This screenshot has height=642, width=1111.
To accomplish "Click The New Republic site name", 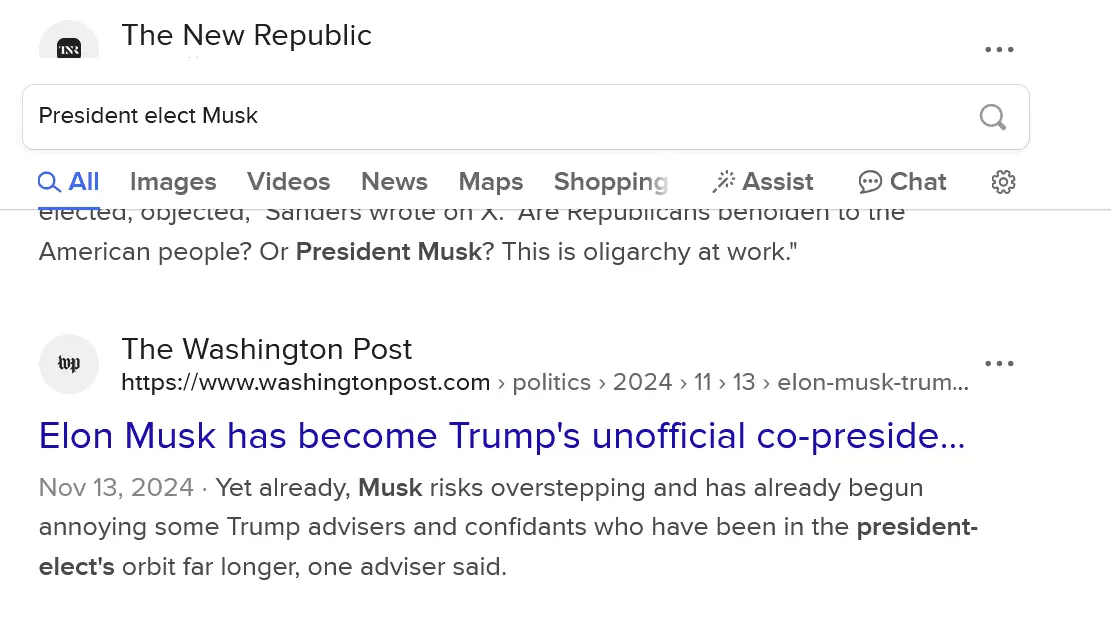I will pos(246,35).
